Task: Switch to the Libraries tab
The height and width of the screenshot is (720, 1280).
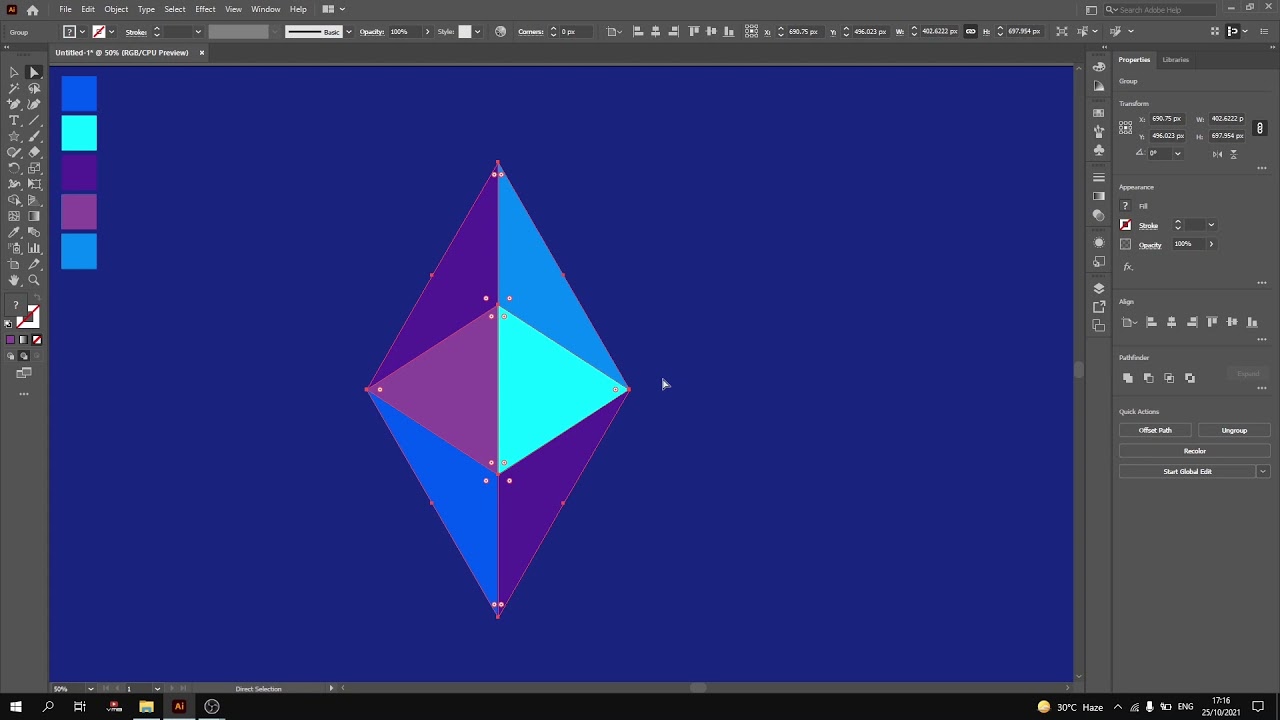Action: tap(1176, 60)
